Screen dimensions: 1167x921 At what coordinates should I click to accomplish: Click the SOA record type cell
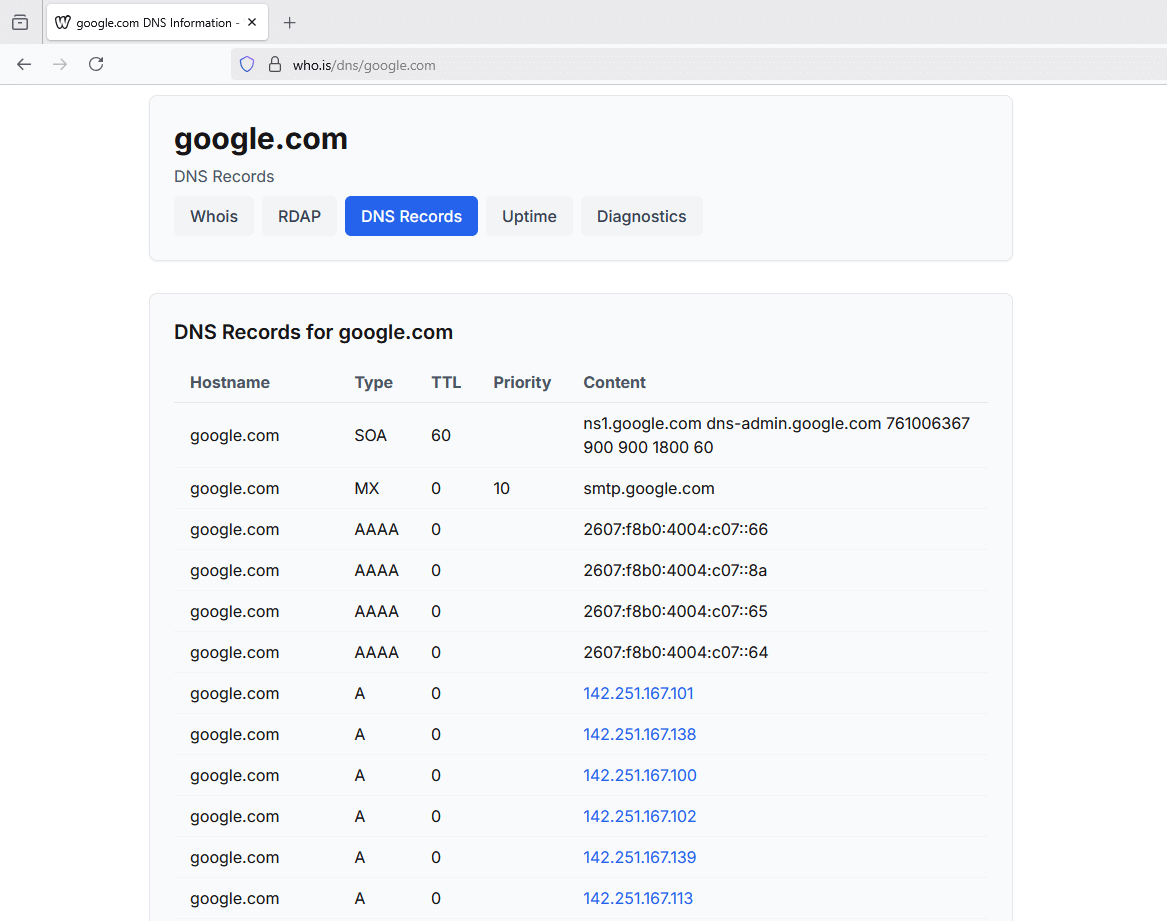pos(371,436)
